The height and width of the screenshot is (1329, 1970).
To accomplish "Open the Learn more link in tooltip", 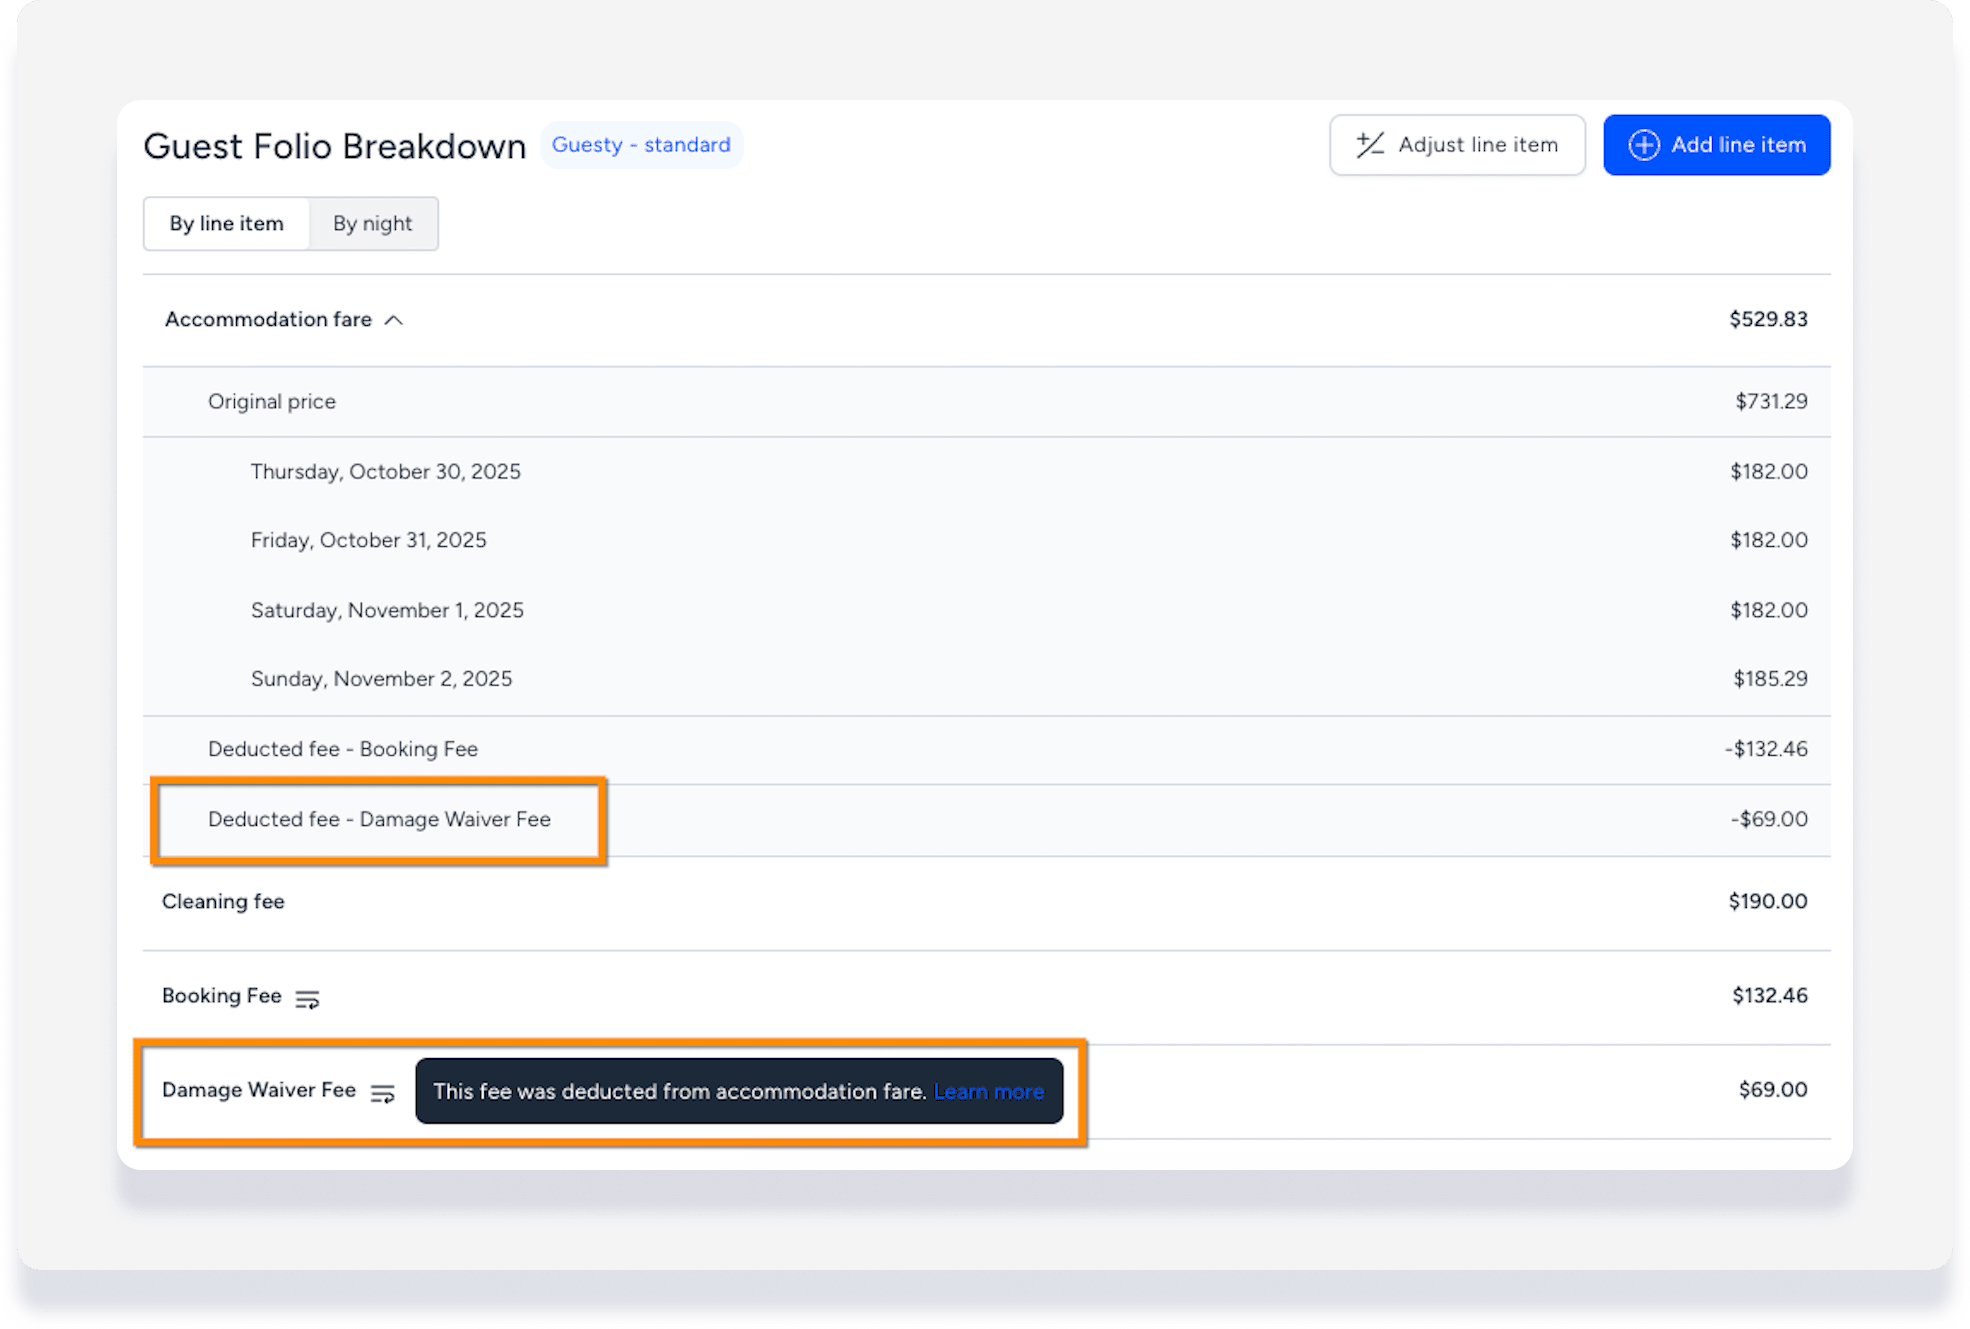I will (x=988, y=1092).
